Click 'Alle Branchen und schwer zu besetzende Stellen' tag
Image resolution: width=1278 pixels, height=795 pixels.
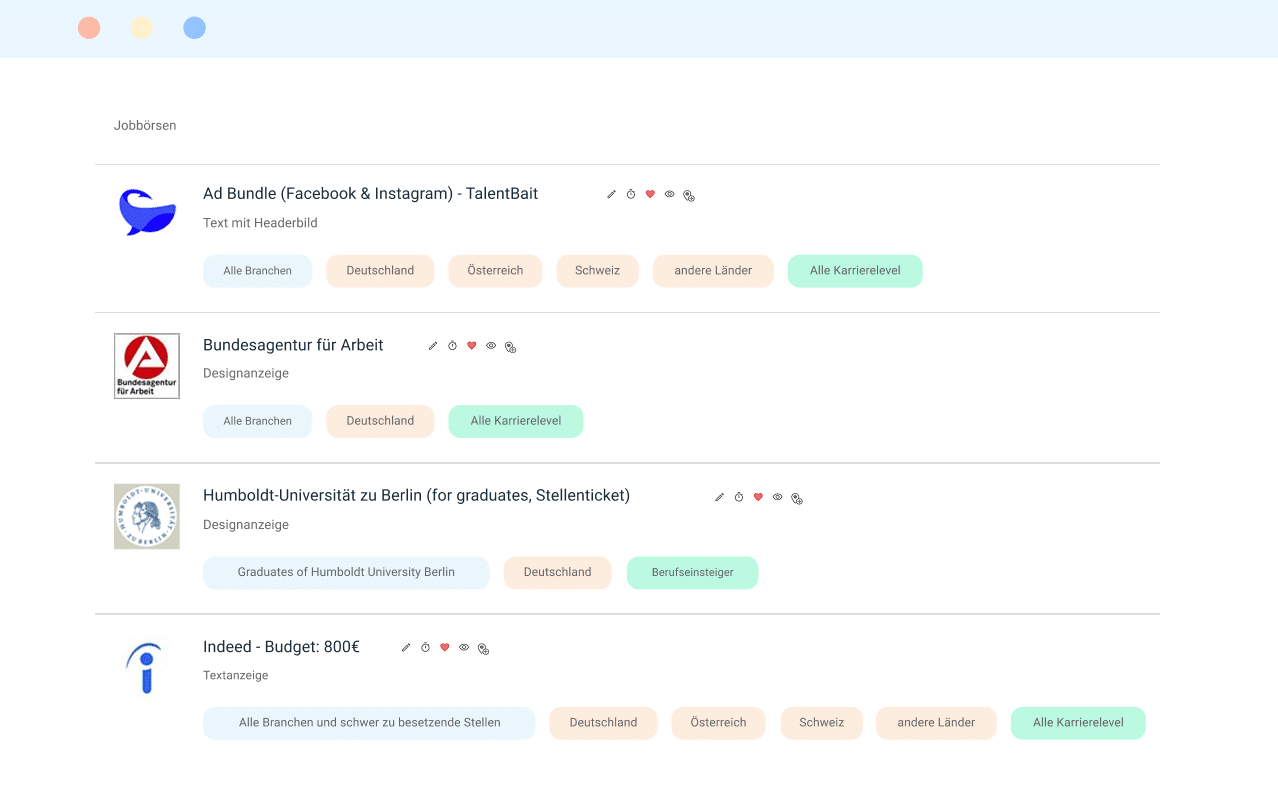click(x=369, y=723)
